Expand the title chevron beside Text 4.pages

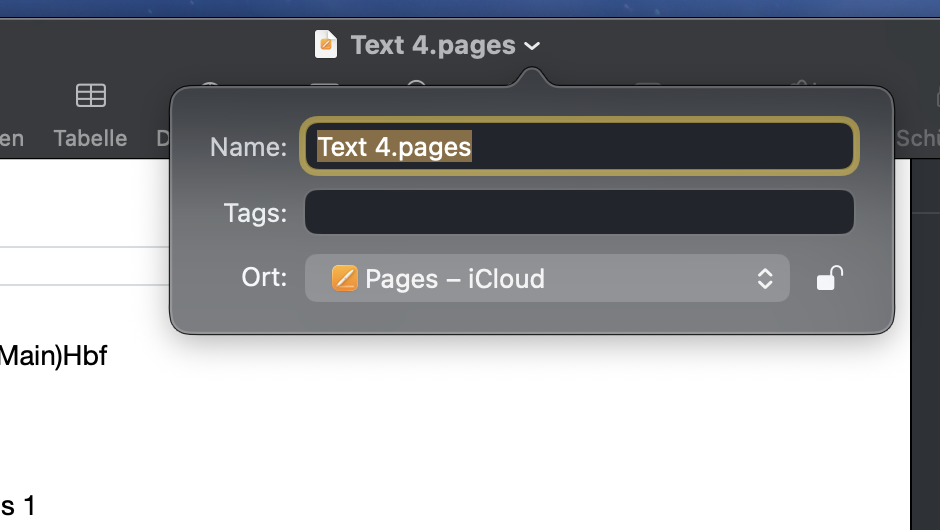coord(532,46)
